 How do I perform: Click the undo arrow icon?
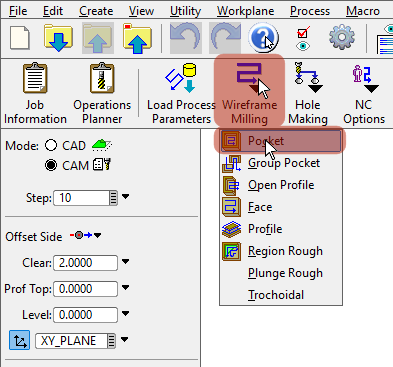click(185, 38)
